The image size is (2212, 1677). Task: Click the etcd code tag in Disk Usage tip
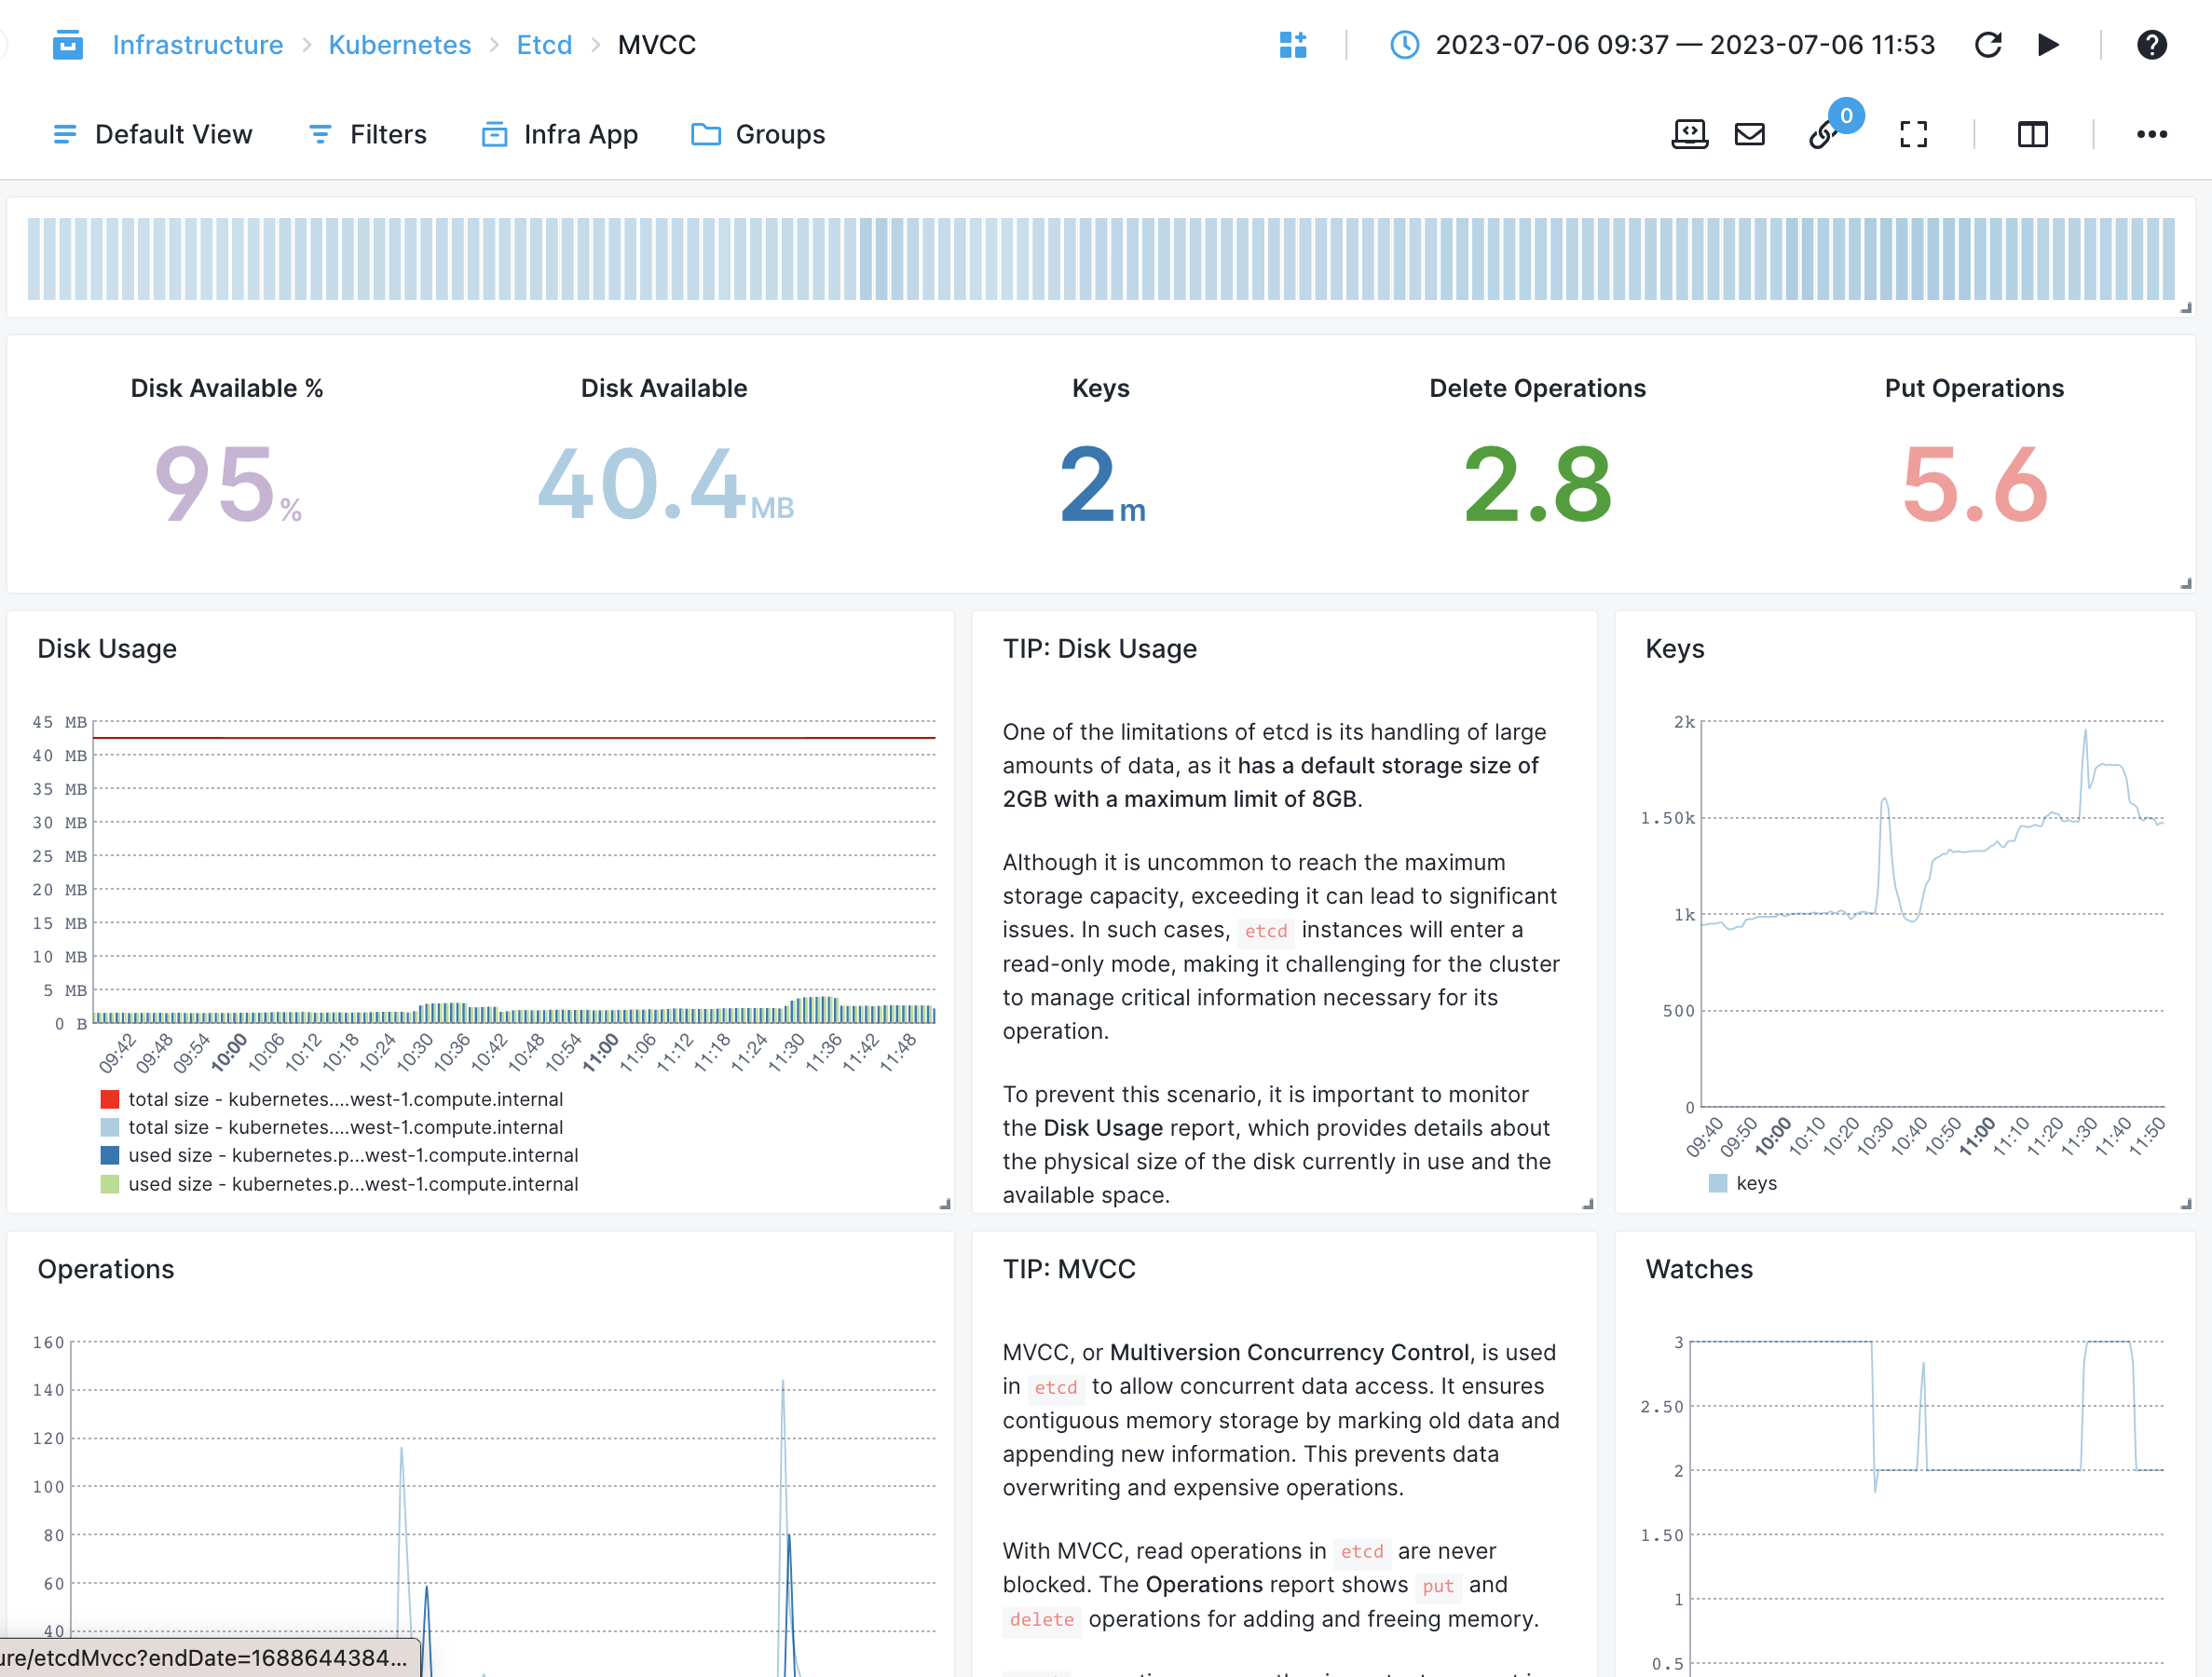(1266, 931)
